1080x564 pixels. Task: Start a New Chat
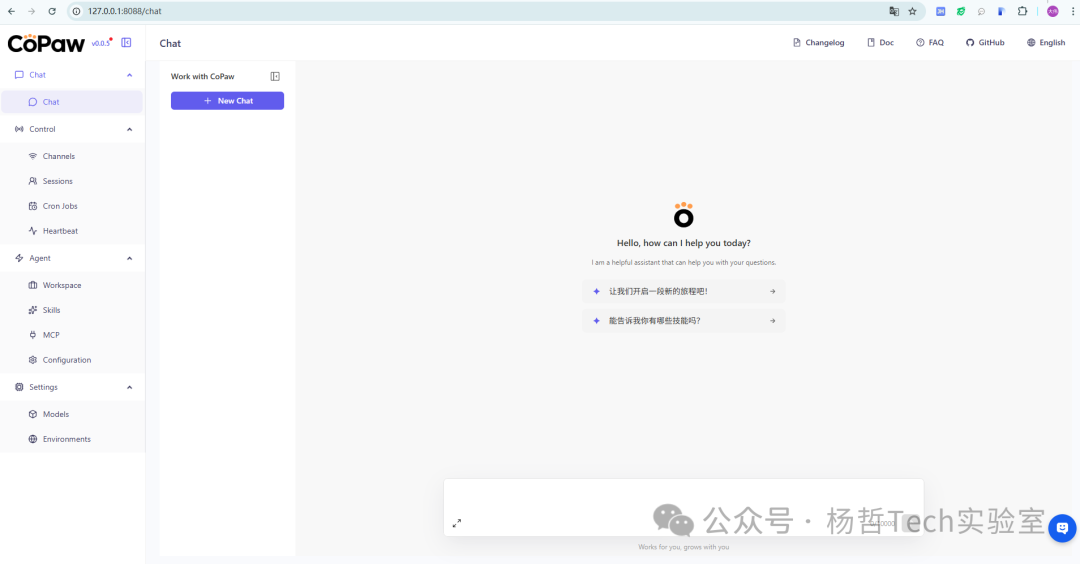coord(227,101)
